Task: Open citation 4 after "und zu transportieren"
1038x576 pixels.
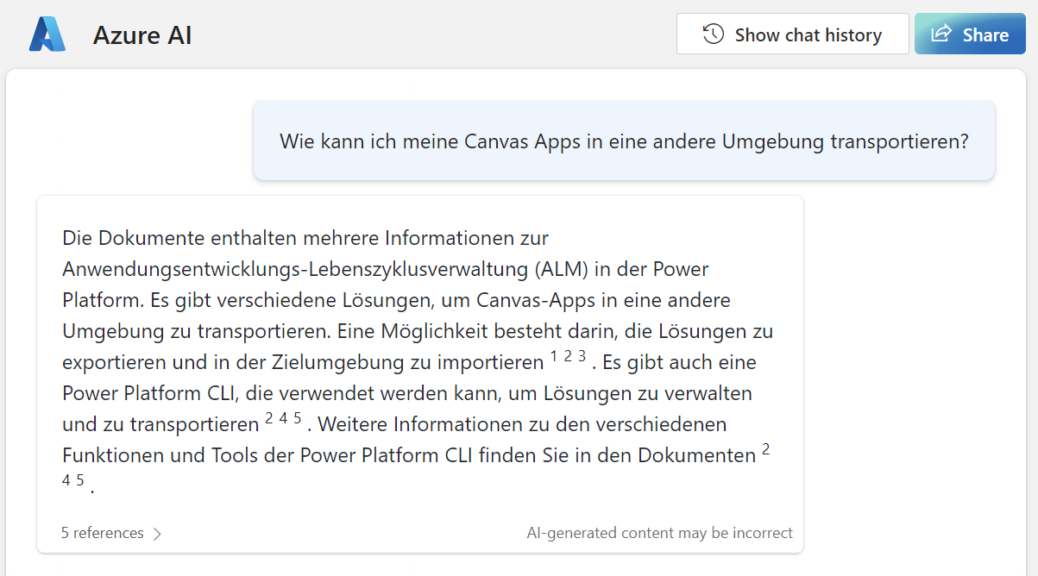Action: tap(283, 419)
